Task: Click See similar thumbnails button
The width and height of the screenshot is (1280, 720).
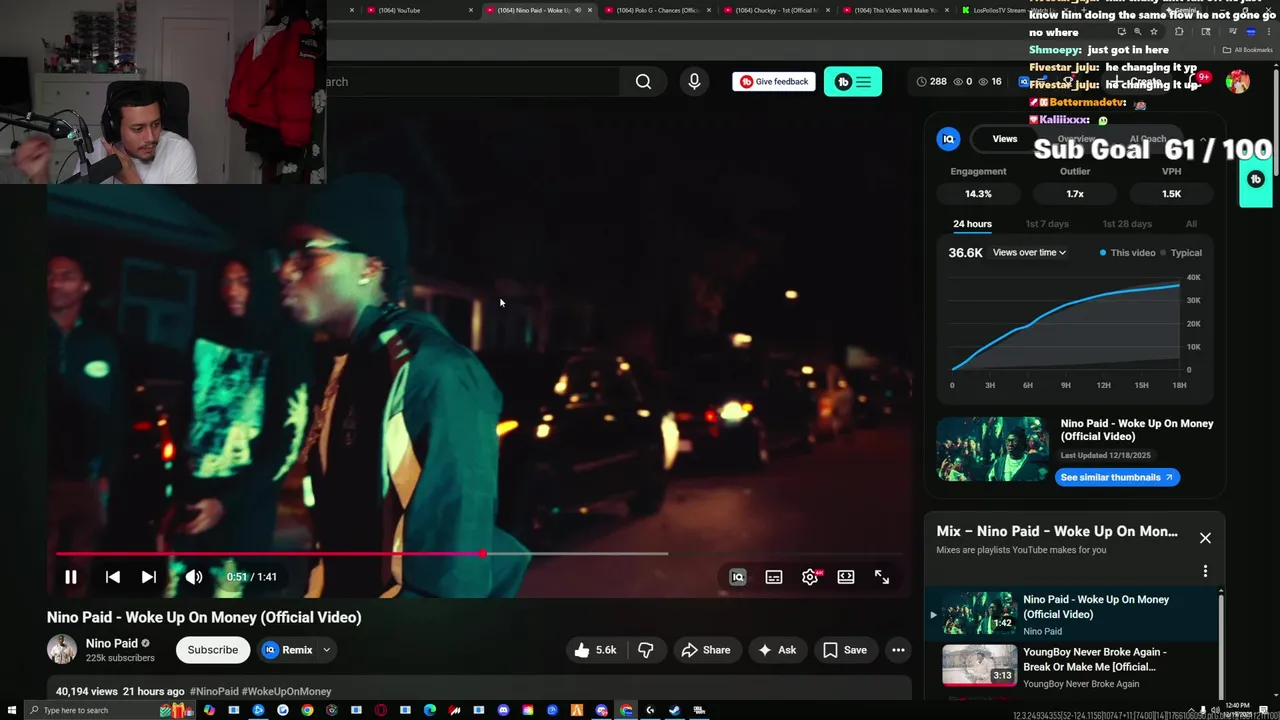Action: [x=1117, y=478]
